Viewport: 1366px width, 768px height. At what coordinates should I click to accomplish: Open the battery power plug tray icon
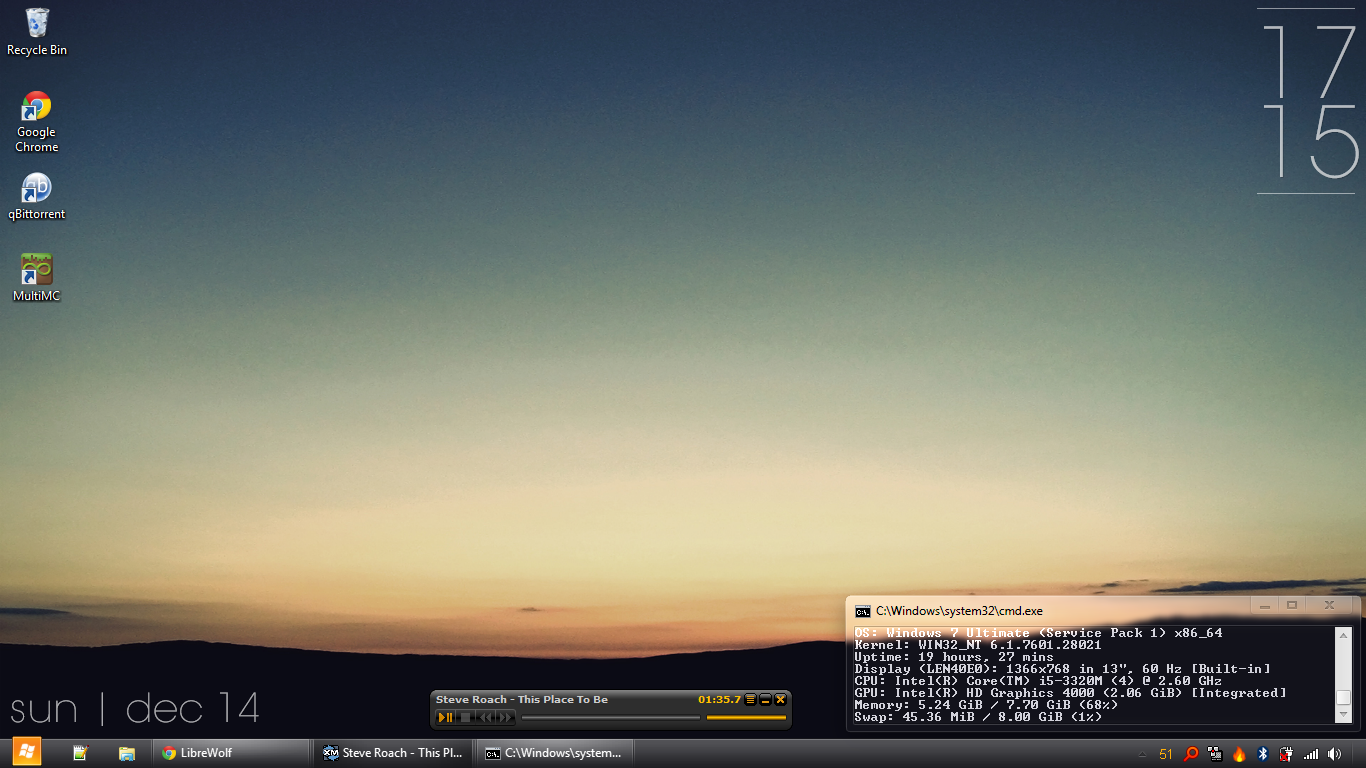1287,754
